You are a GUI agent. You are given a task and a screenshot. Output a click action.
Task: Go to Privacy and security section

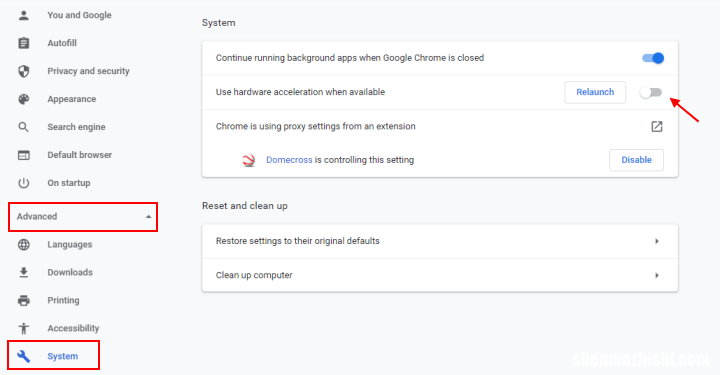click(88, 71)
